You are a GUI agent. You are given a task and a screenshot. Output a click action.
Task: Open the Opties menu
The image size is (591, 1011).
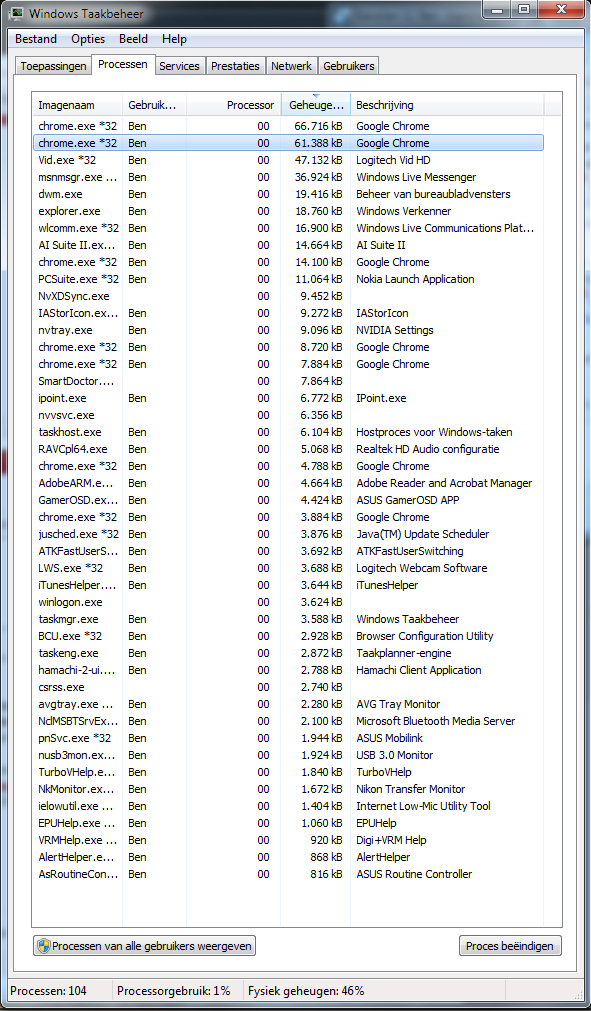pos(88,39)
